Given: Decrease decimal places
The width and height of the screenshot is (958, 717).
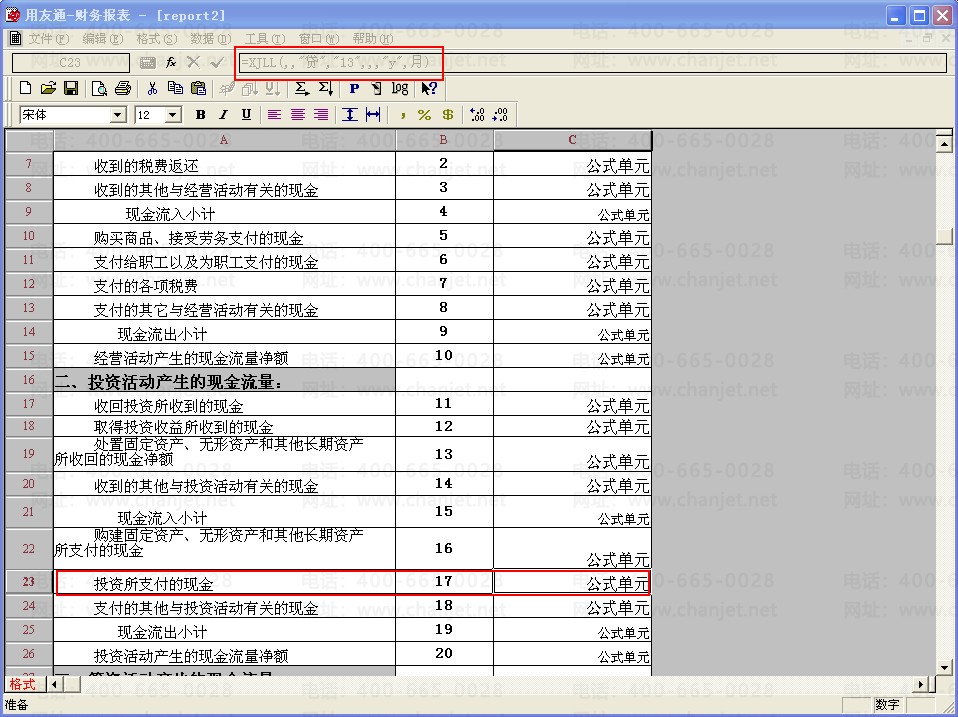Looking at the screenshot, I should (500, 115).
